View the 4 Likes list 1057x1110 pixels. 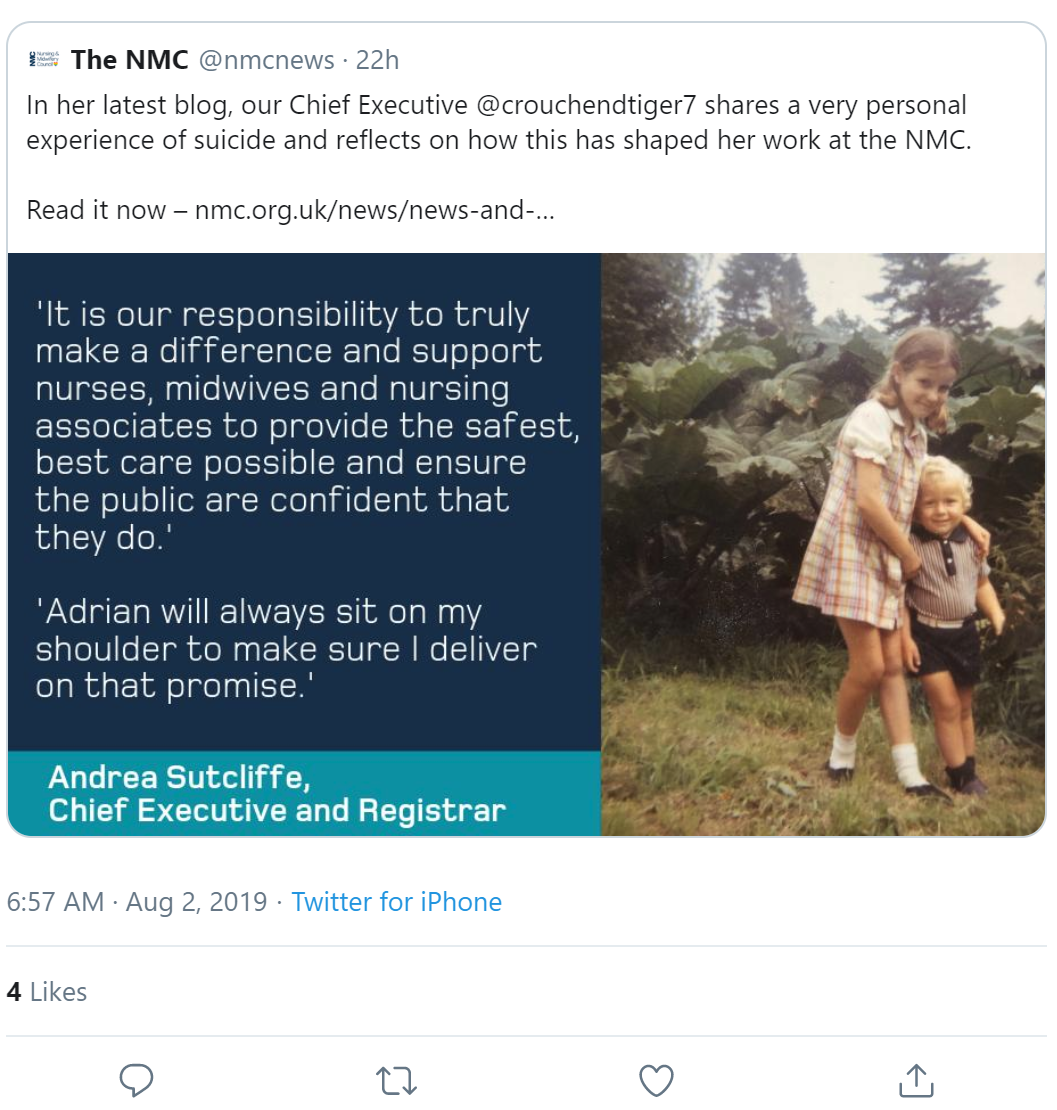(x=47, y=992)
